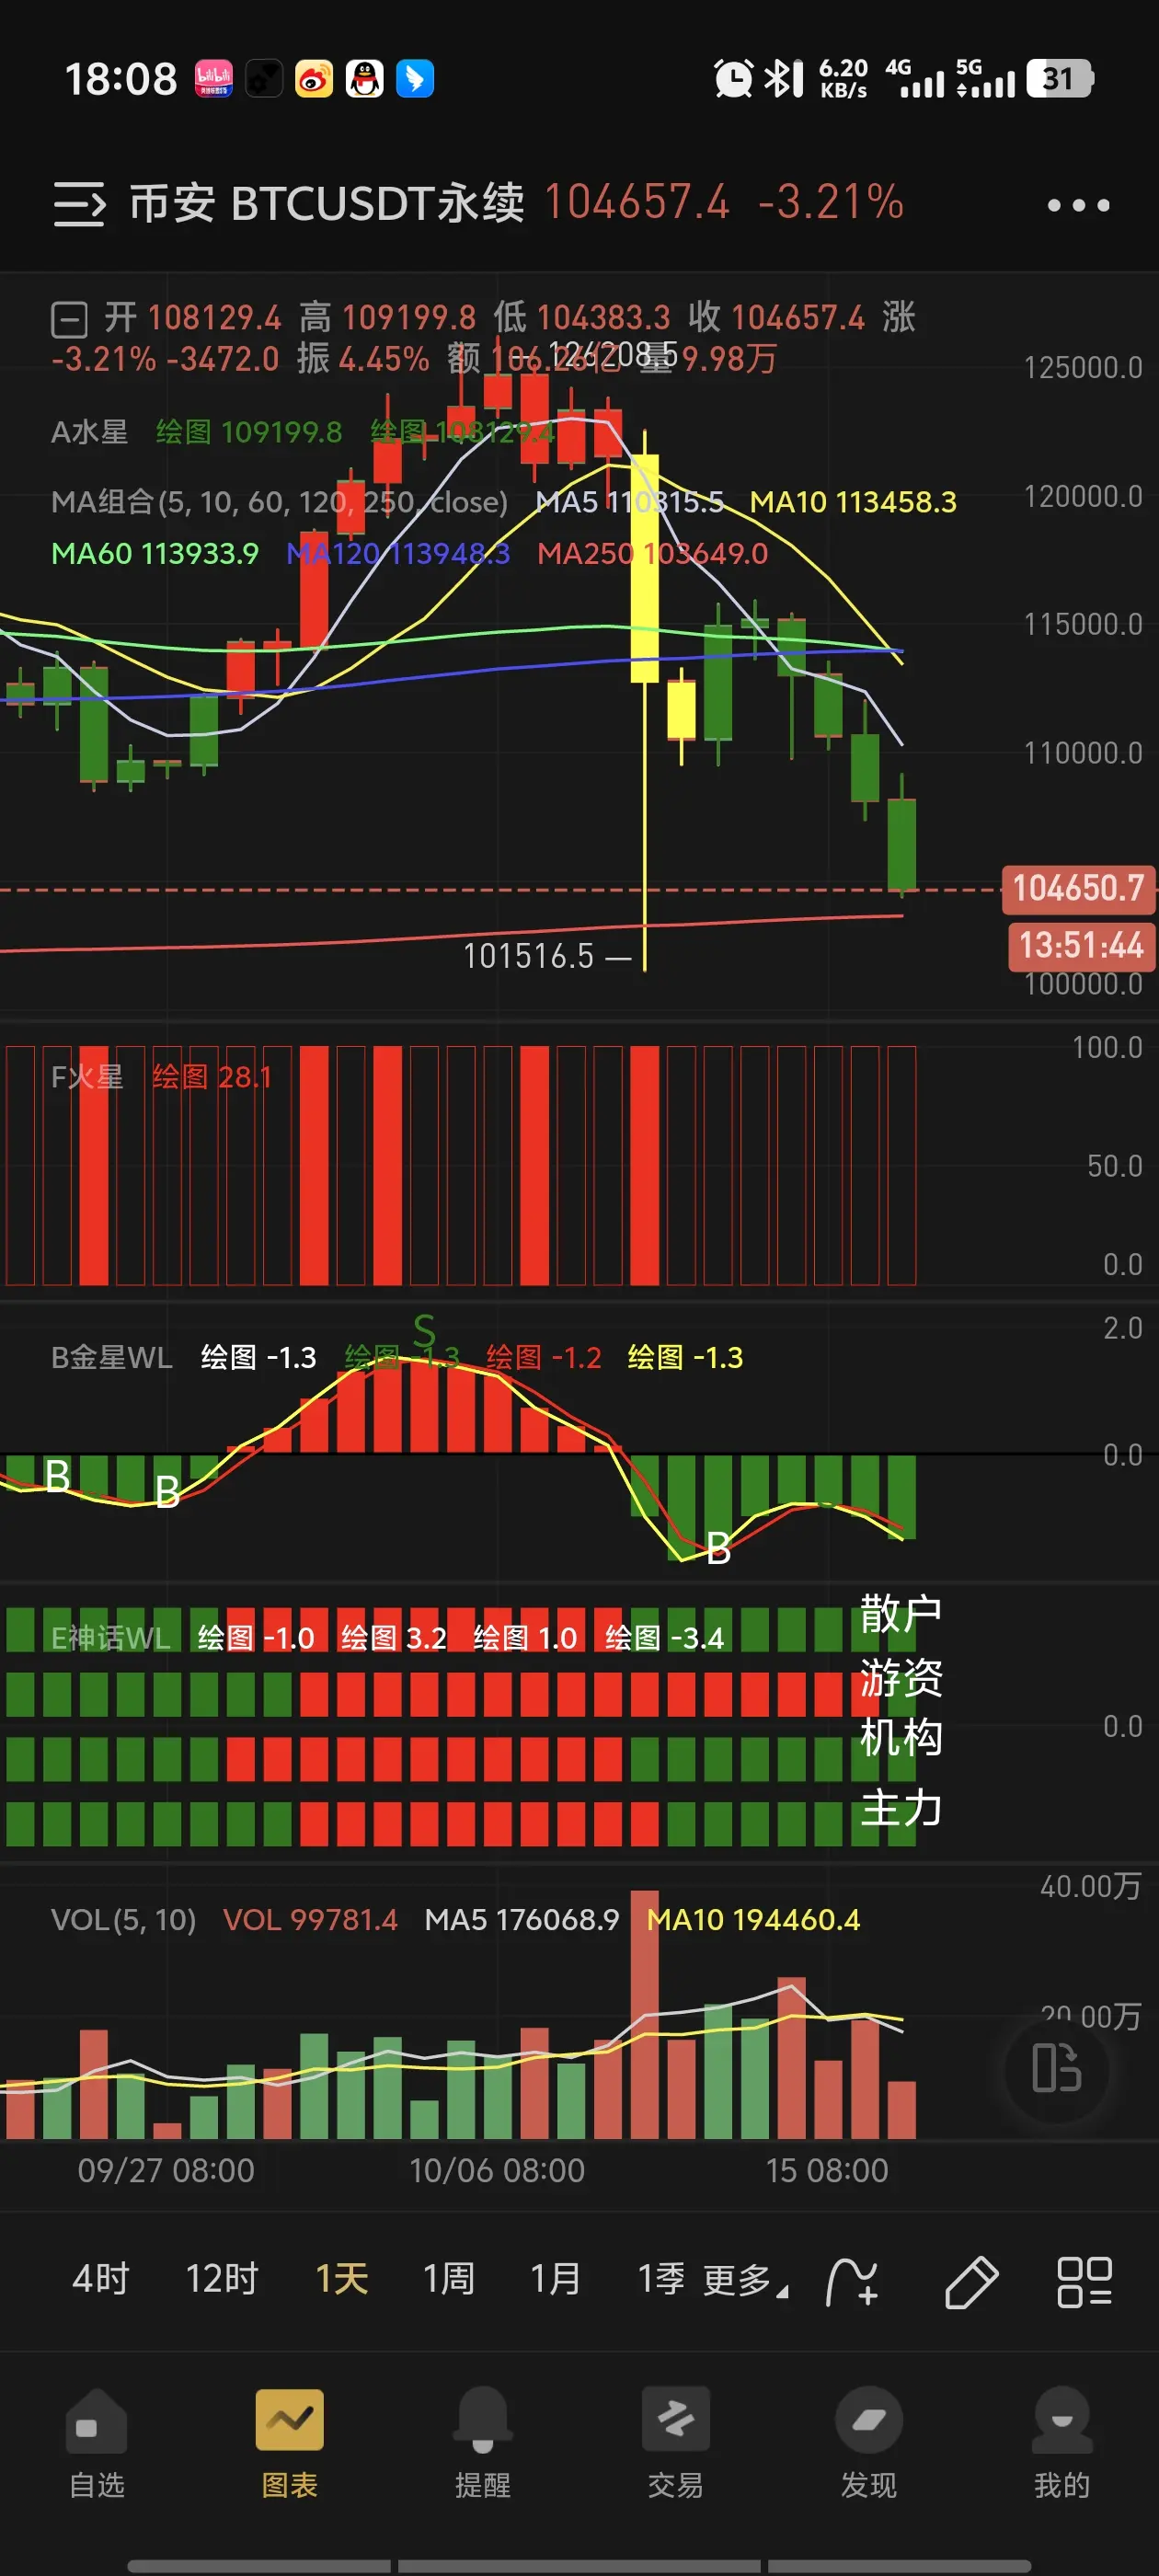The image size is (1159, 2576).
Task: Switch to the 1月 timeframe
Action: 555,2279
